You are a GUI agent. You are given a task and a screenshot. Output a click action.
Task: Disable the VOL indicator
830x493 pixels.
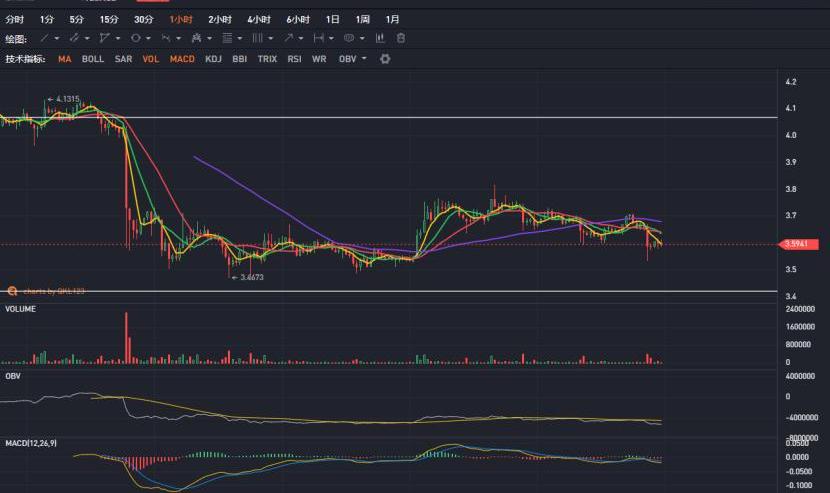[x=150, y=59]
